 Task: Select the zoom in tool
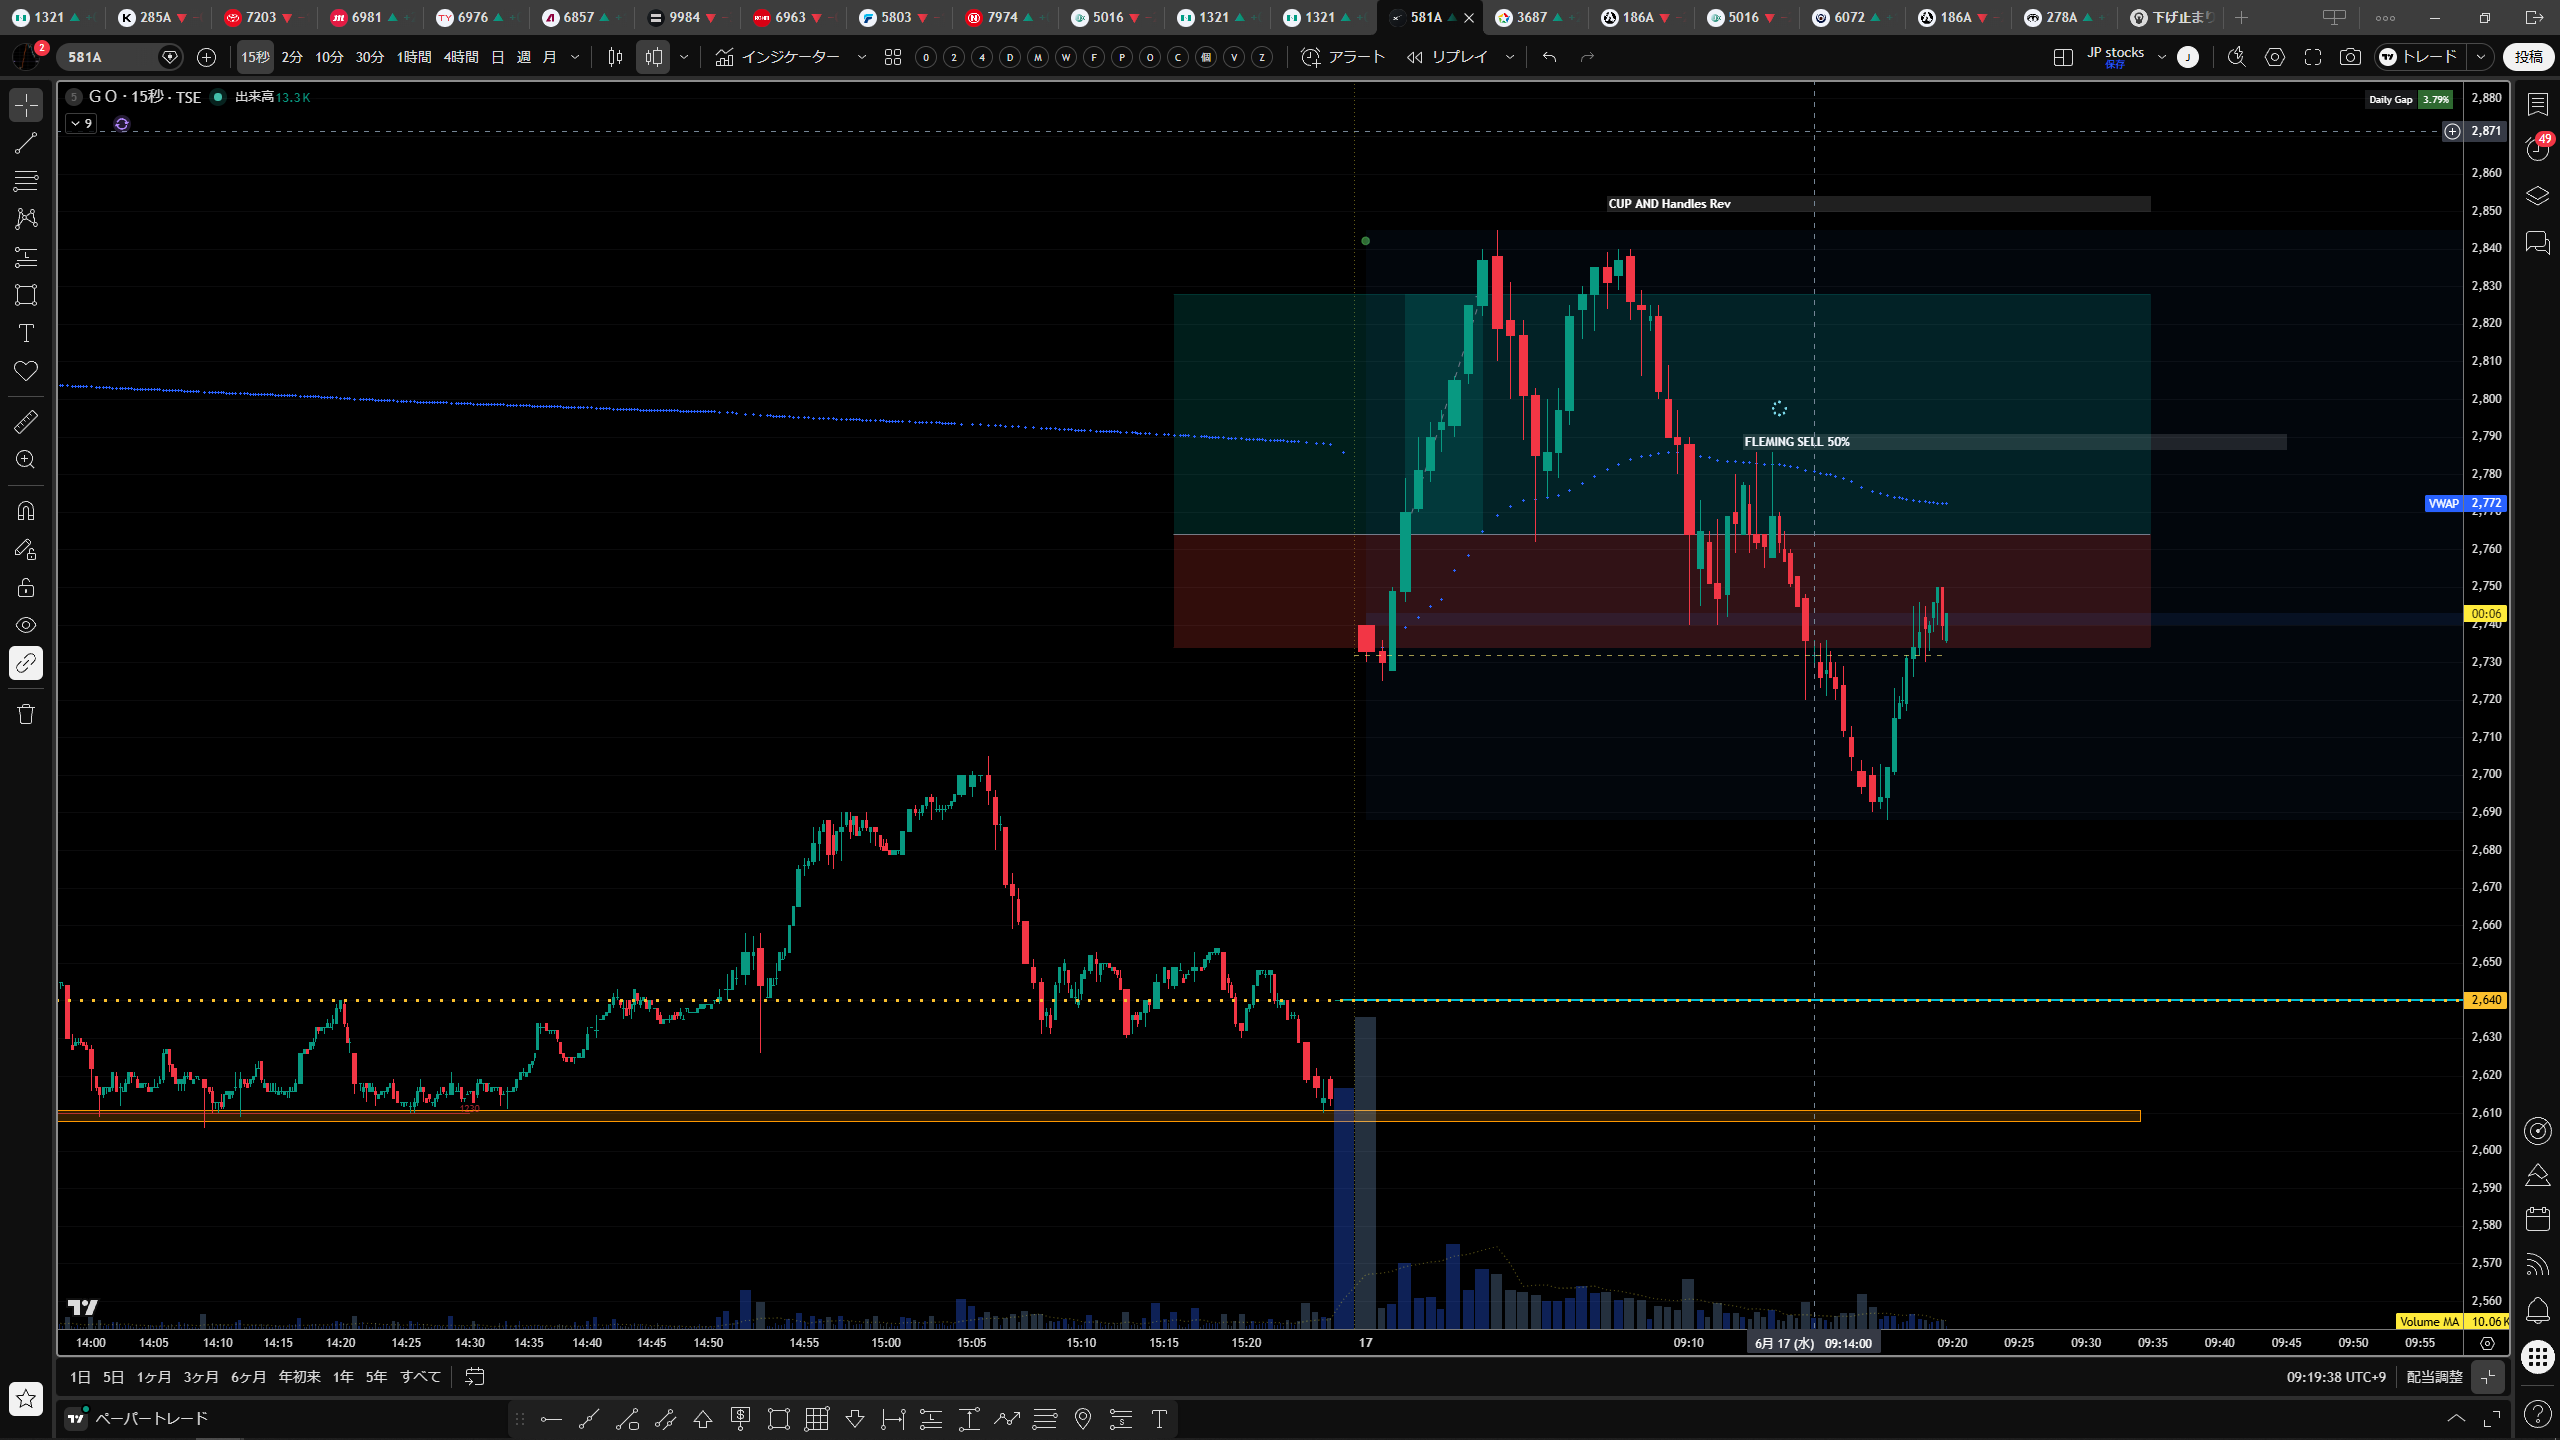coord(26,460)
